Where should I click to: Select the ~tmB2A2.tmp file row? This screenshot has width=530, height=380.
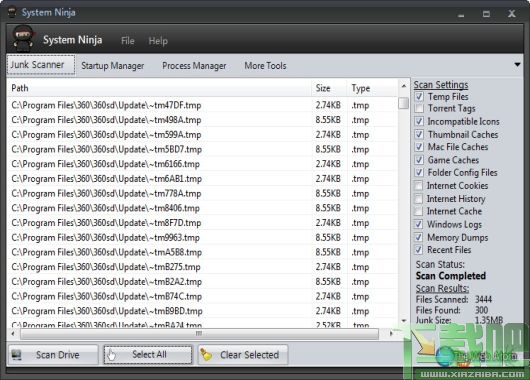pos(202,282)
